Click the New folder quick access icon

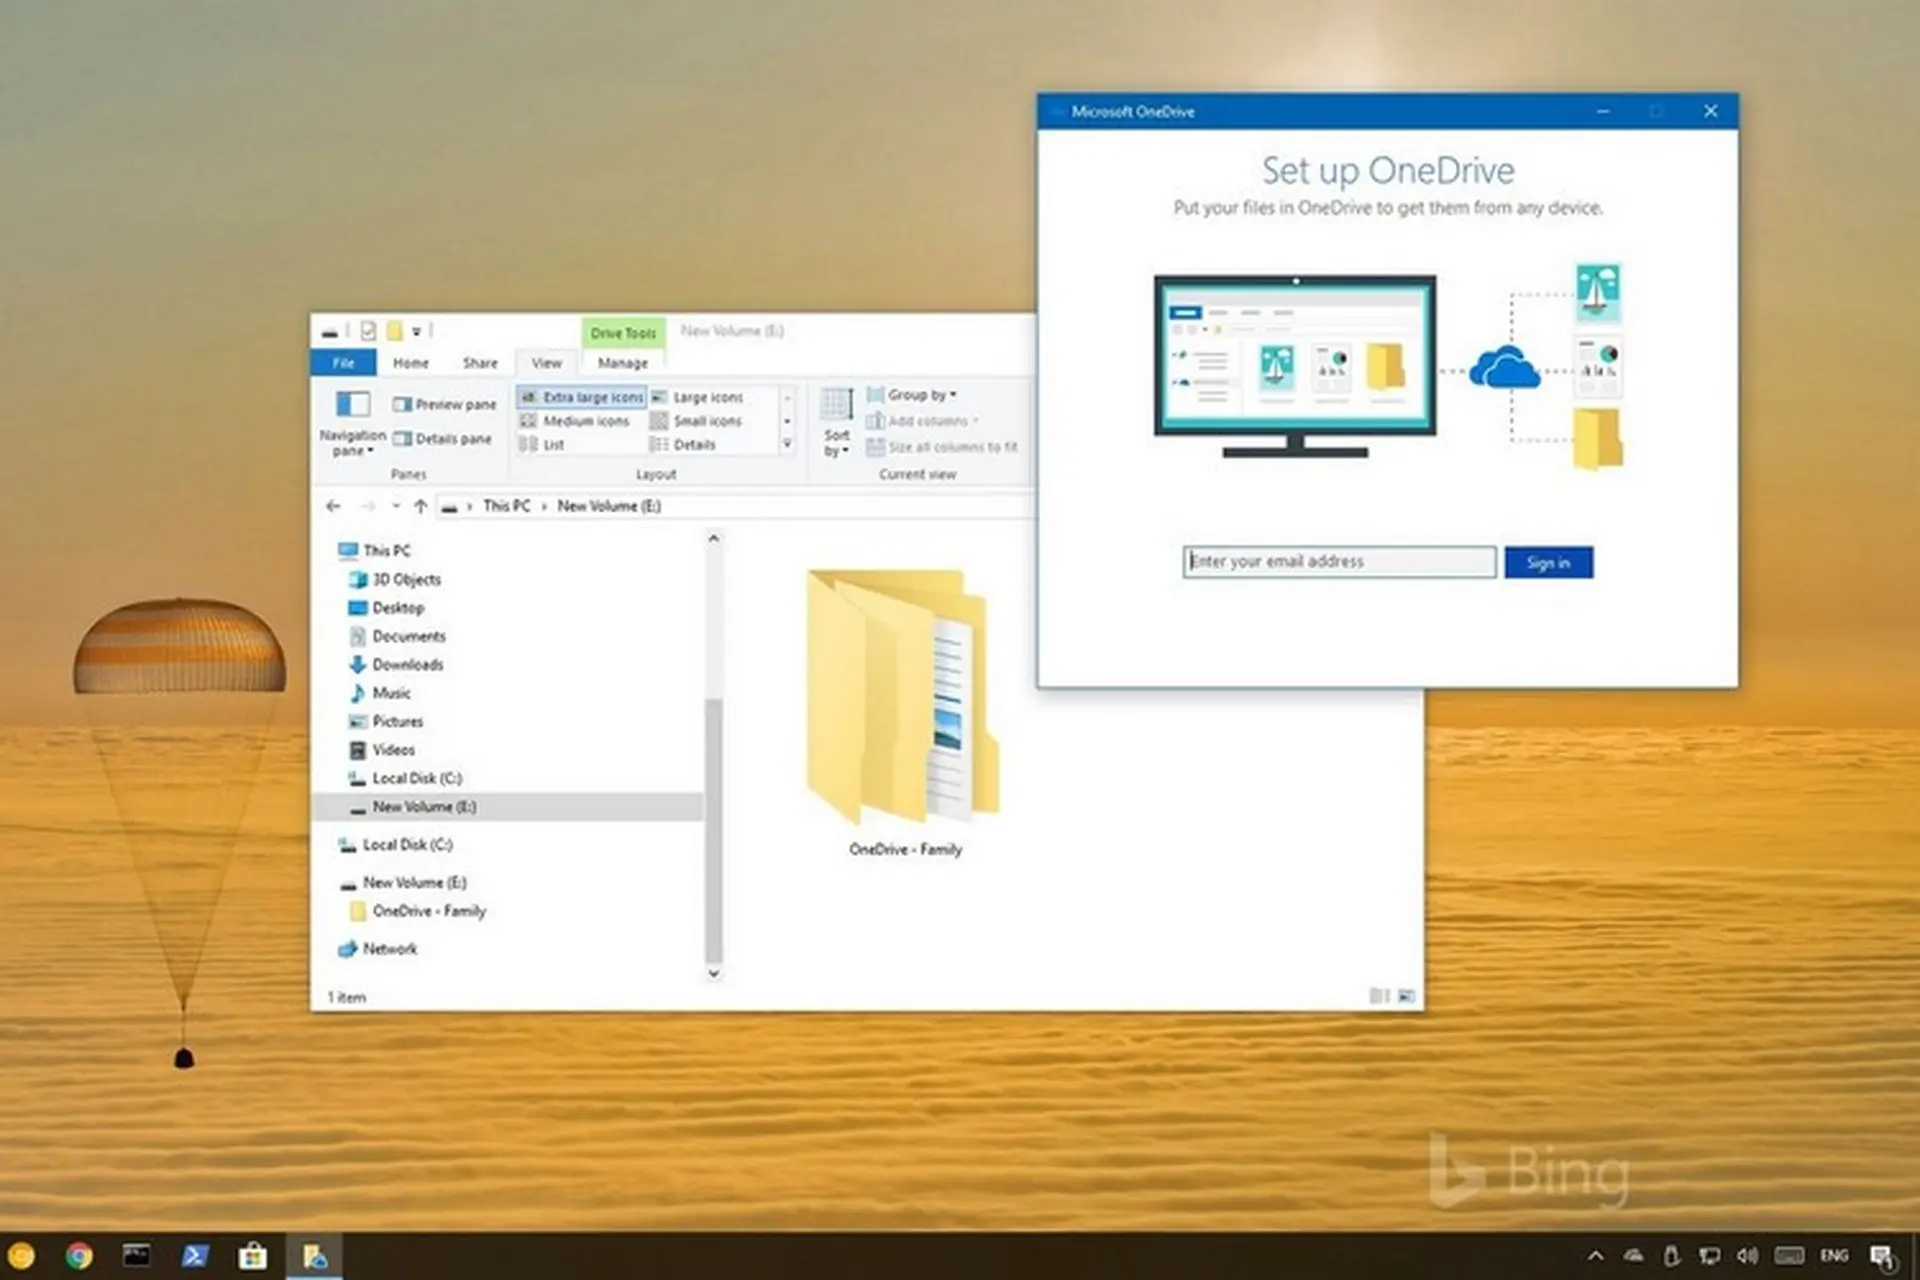(394, 331)
